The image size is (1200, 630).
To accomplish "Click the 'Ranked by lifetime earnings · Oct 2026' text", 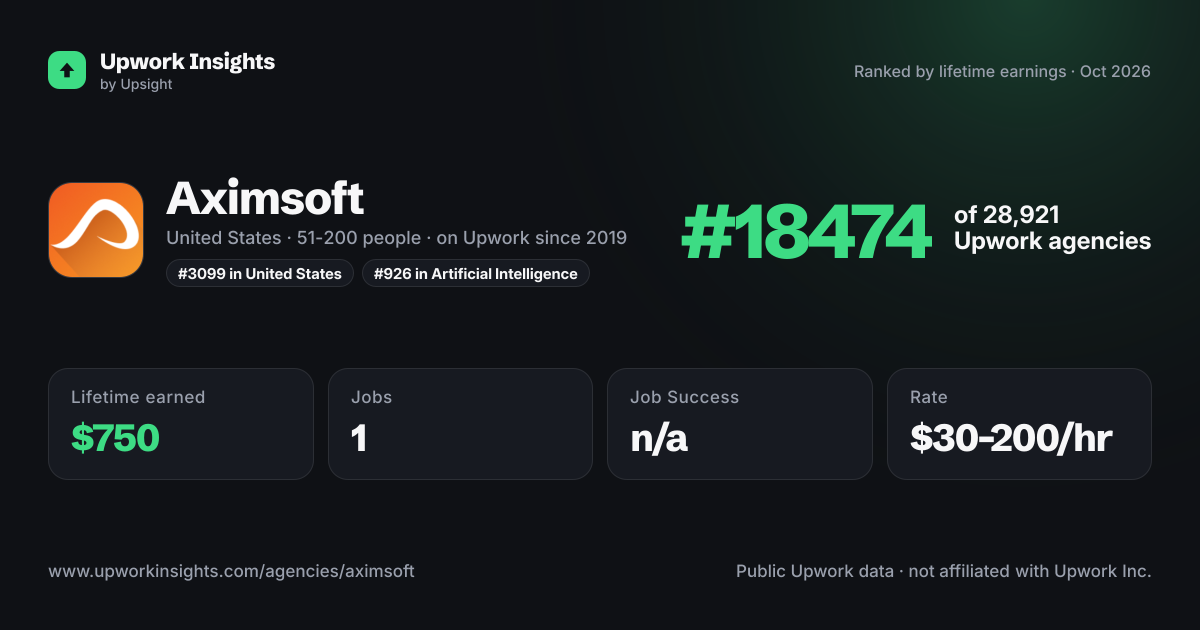I will pyautogui.click(x=1002, y=71).
